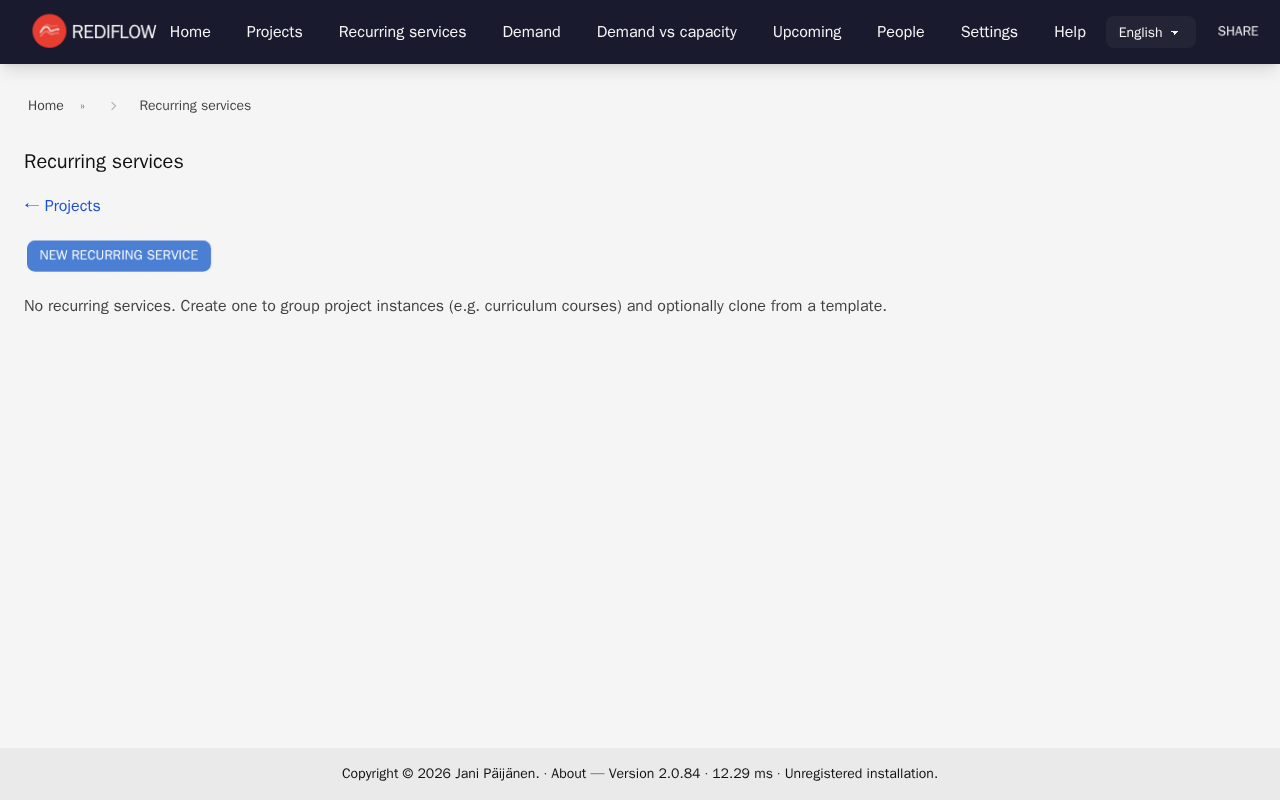Viewport: 1280px width, 800px height.
Task: Click the SHARE button
Action: click(1237, 32)
